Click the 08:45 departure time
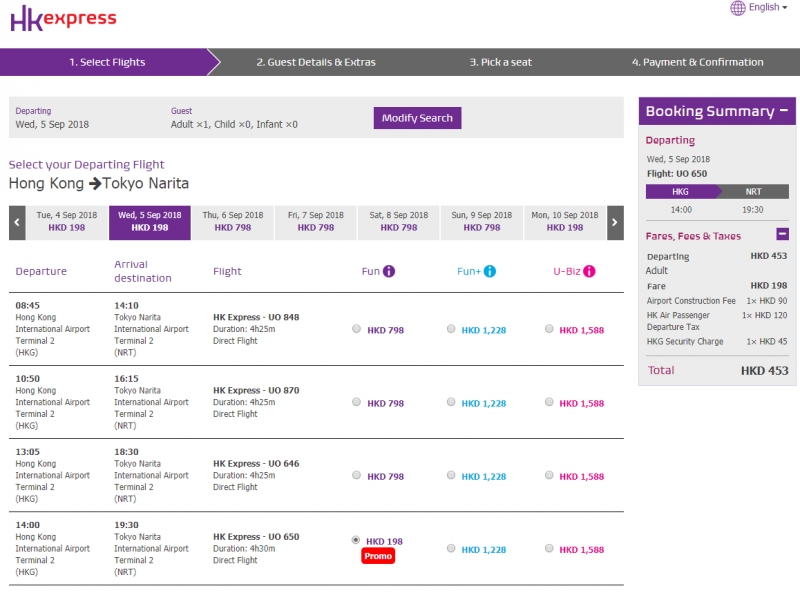800x595 pixels. (28, 305)
